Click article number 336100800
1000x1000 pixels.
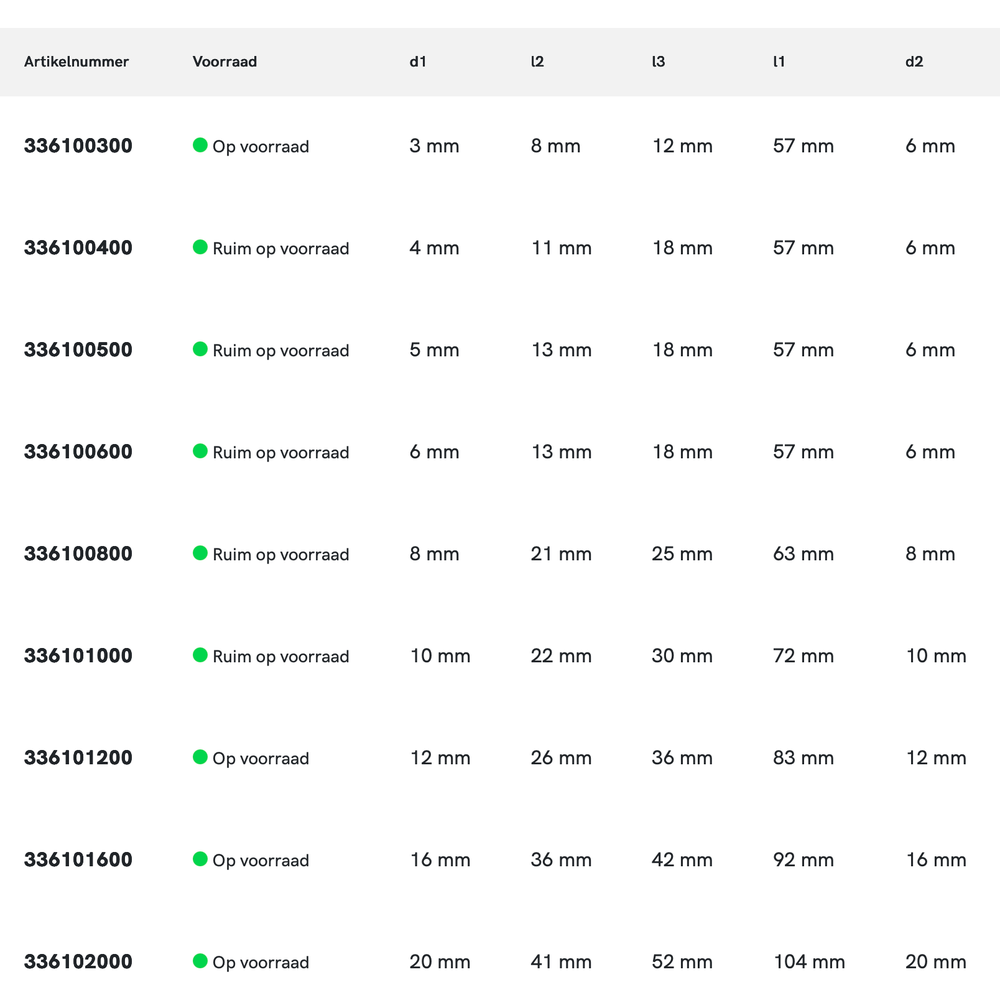pos(78,554)
